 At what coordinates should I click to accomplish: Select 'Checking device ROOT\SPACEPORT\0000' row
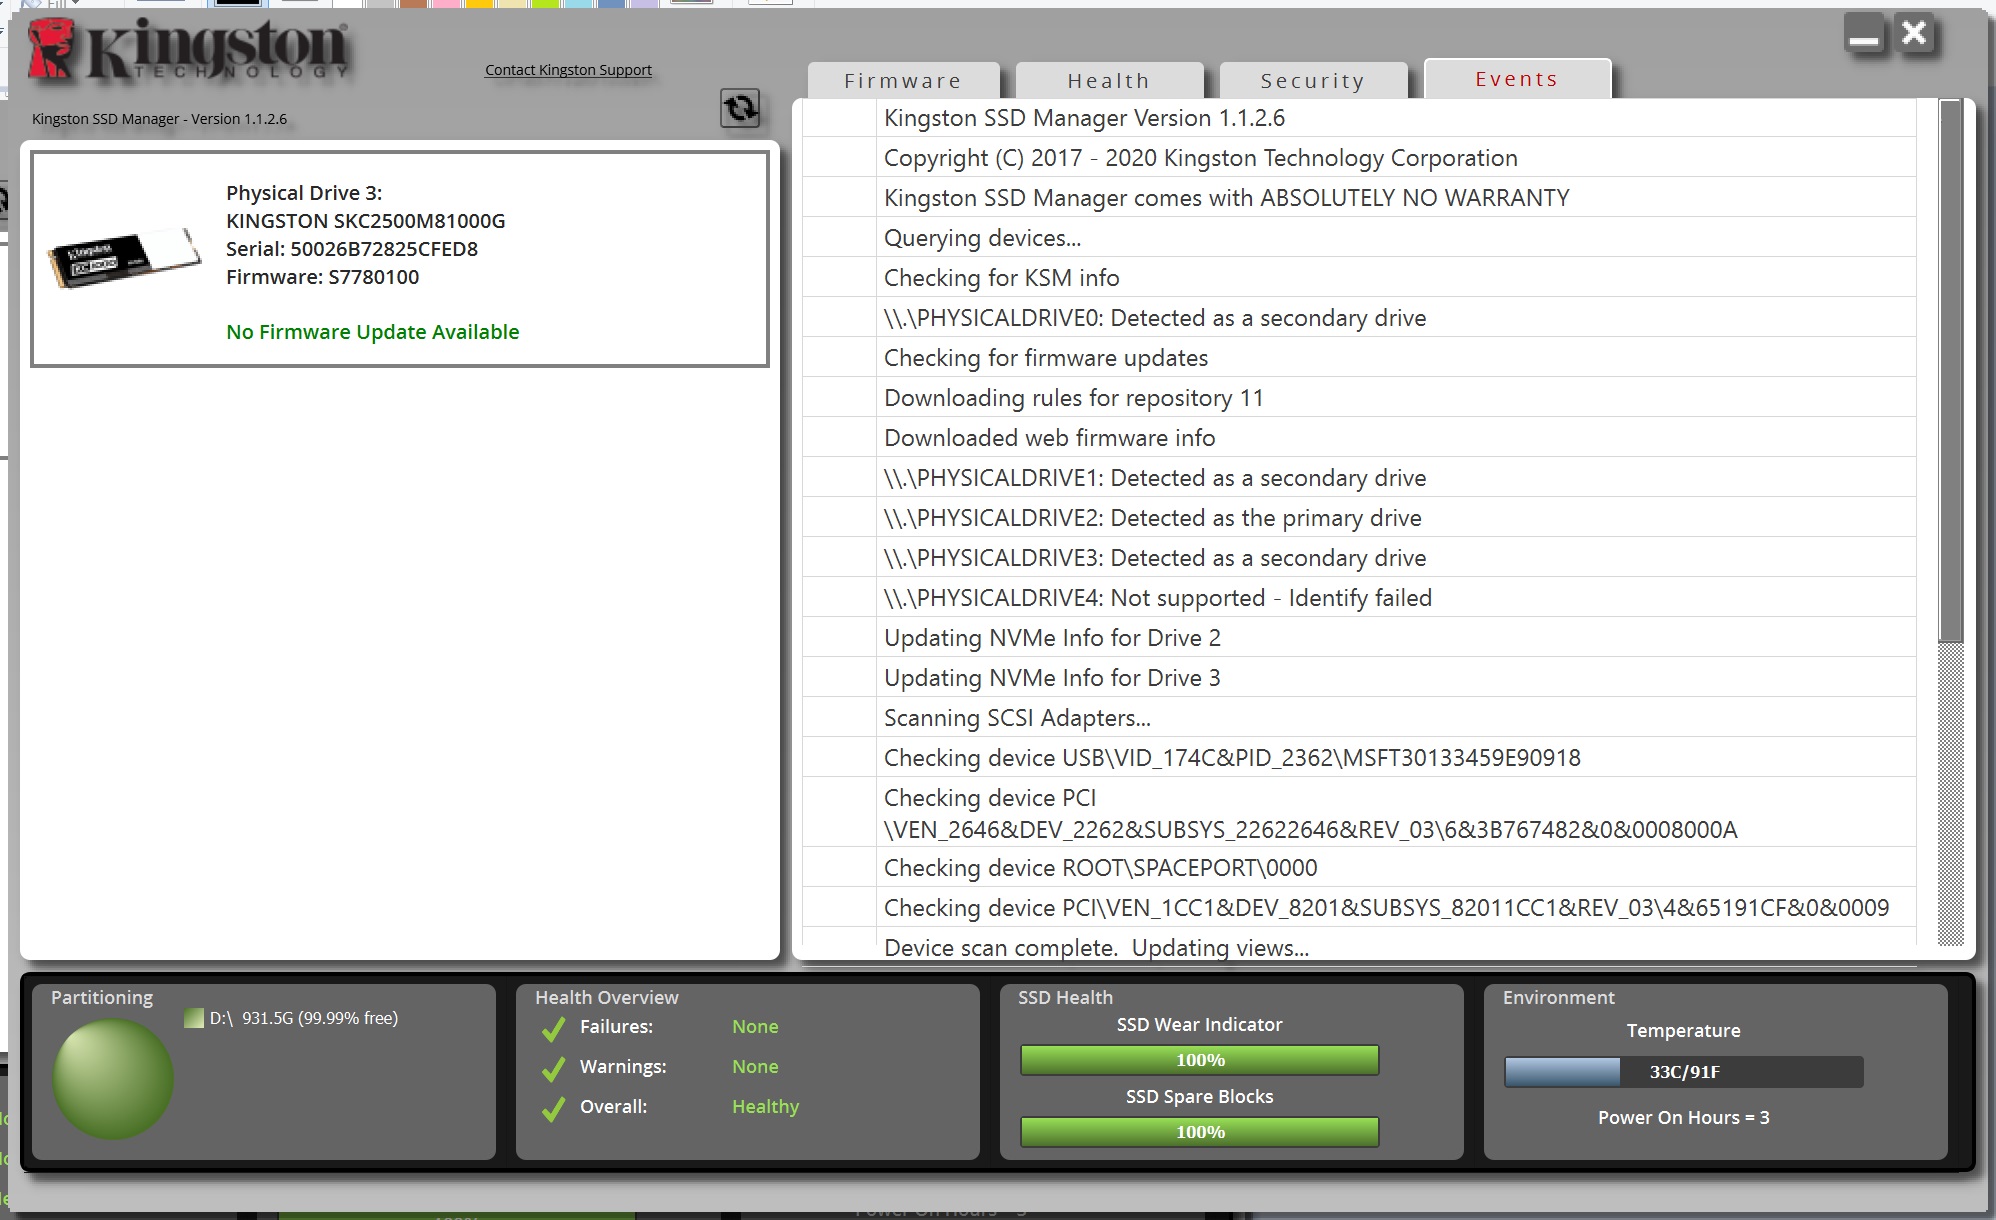[1360, 867]
